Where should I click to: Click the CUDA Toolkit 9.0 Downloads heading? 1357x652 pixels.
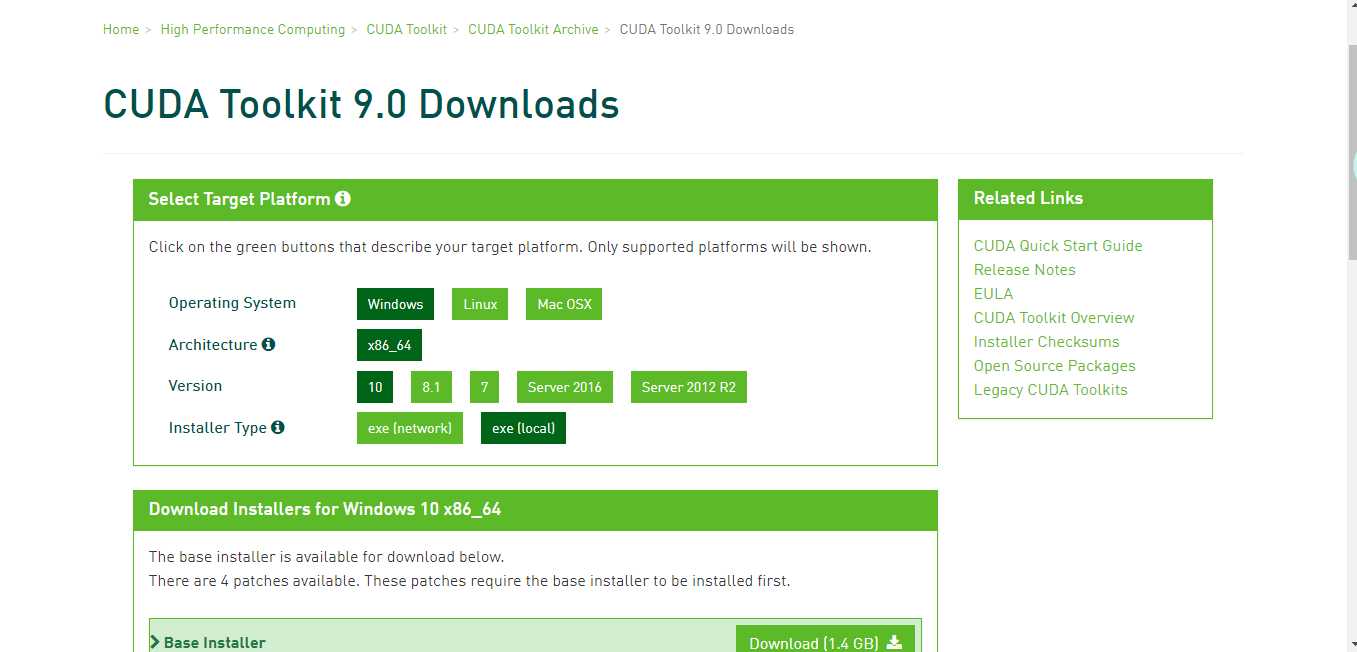(361, 105)
